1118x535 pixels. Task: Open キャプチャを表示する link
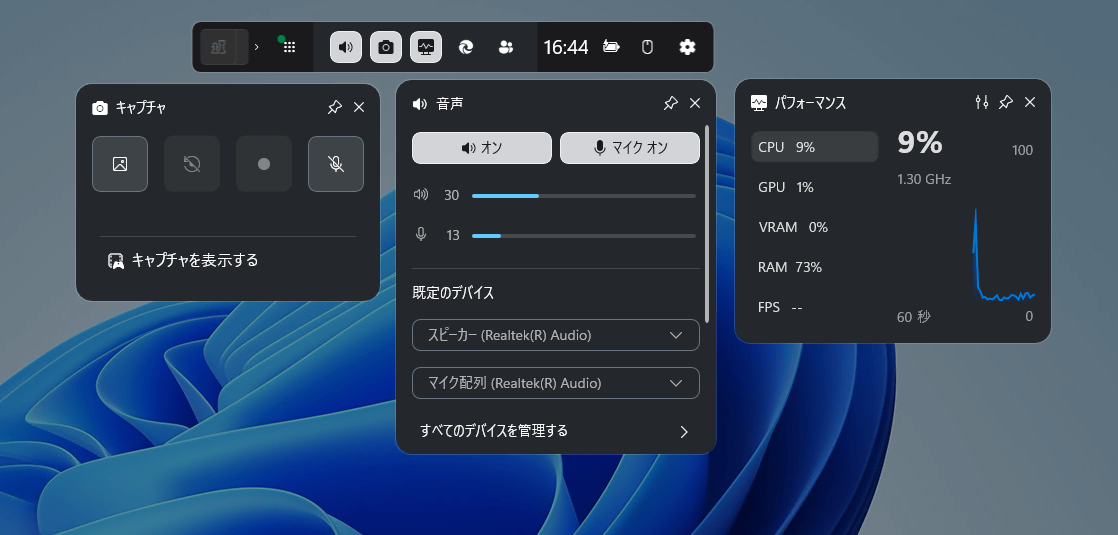coord(183,260)
